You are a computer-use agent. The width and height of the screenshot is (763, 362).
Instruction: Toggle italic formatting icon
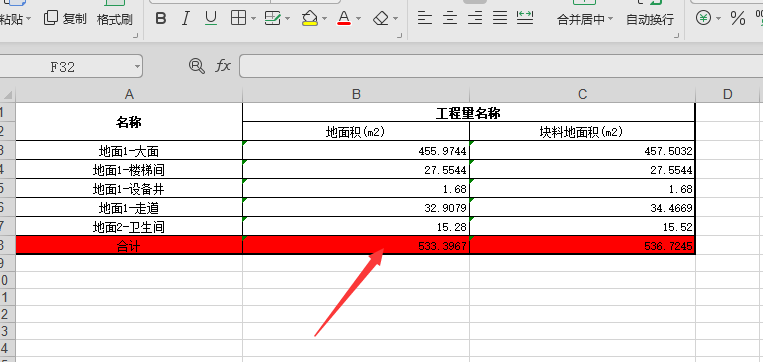pyautogui.click(x=185, y=19)
